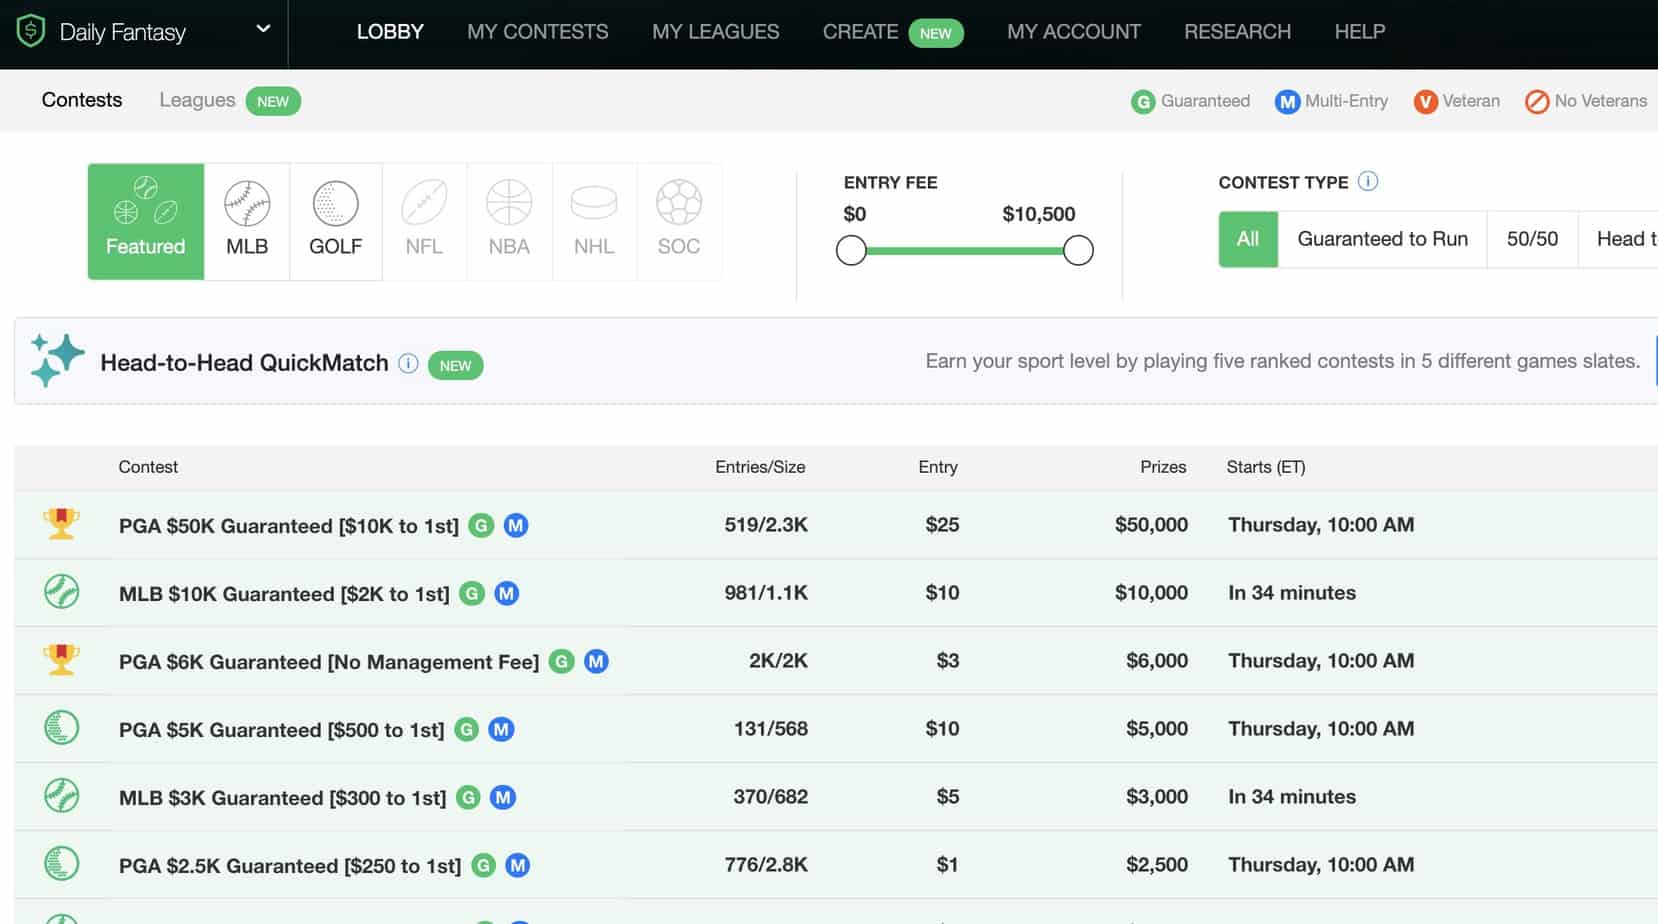Sort by Entry column header

938,467
